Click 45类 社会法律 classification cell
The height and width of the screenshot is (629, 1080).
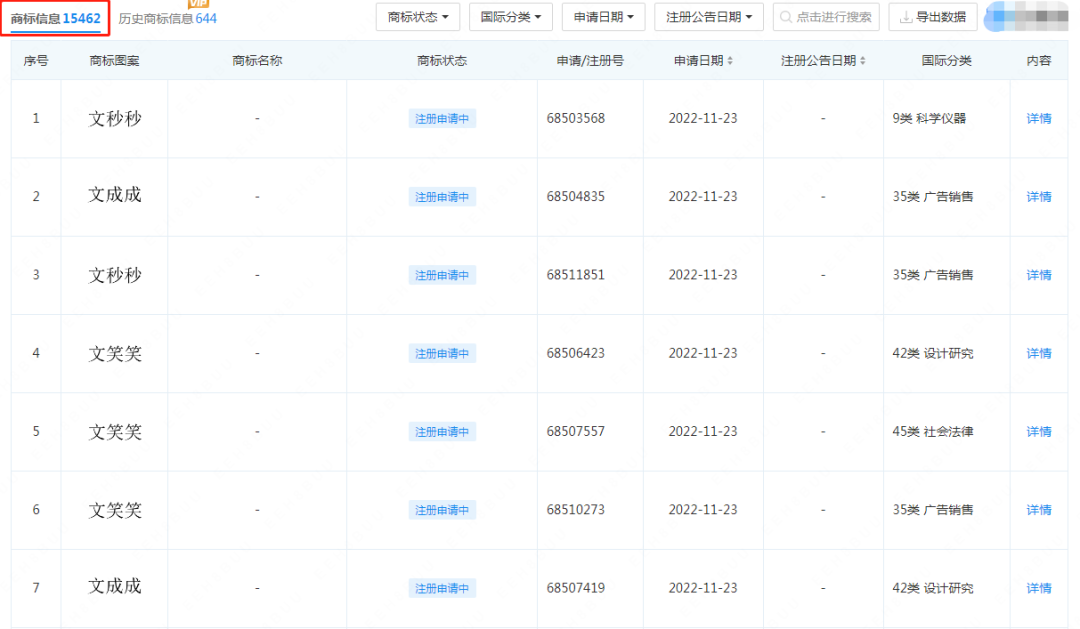tap(933, 431)
